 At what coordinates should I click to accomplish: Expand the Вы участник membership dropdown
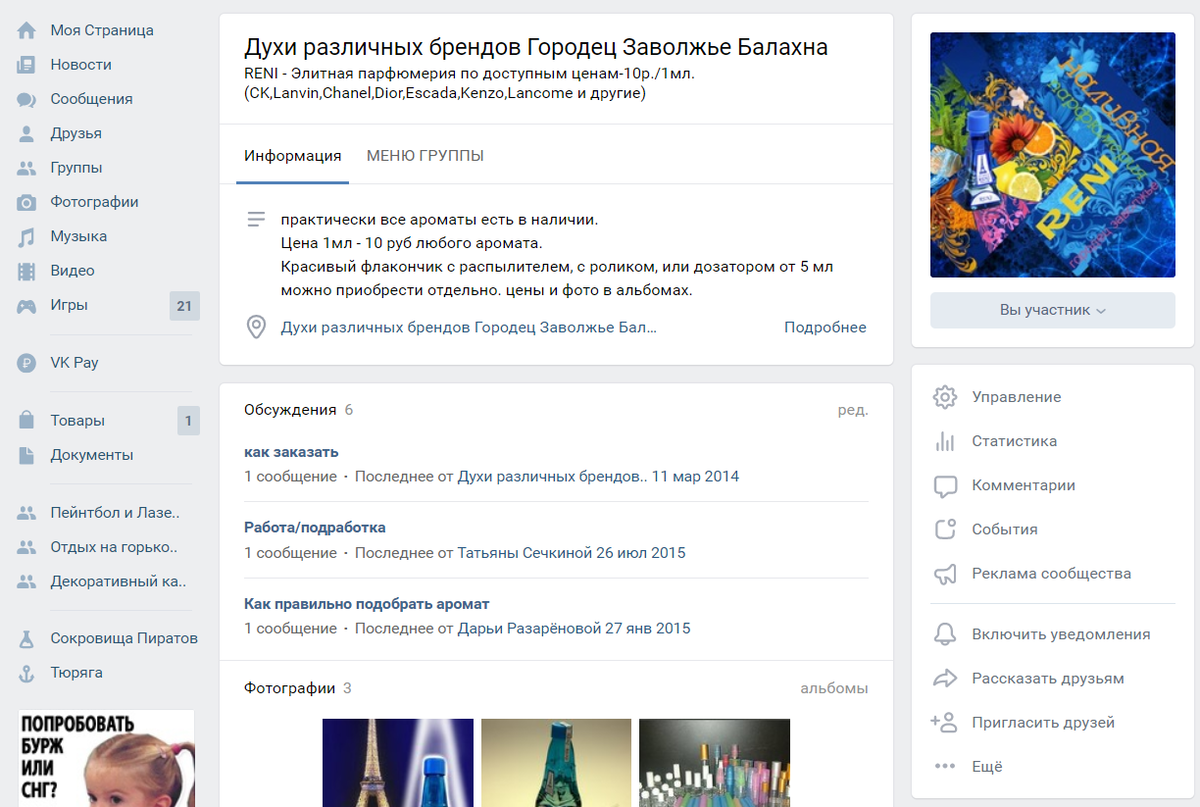pyautogui.click(x=1052, y=310)
